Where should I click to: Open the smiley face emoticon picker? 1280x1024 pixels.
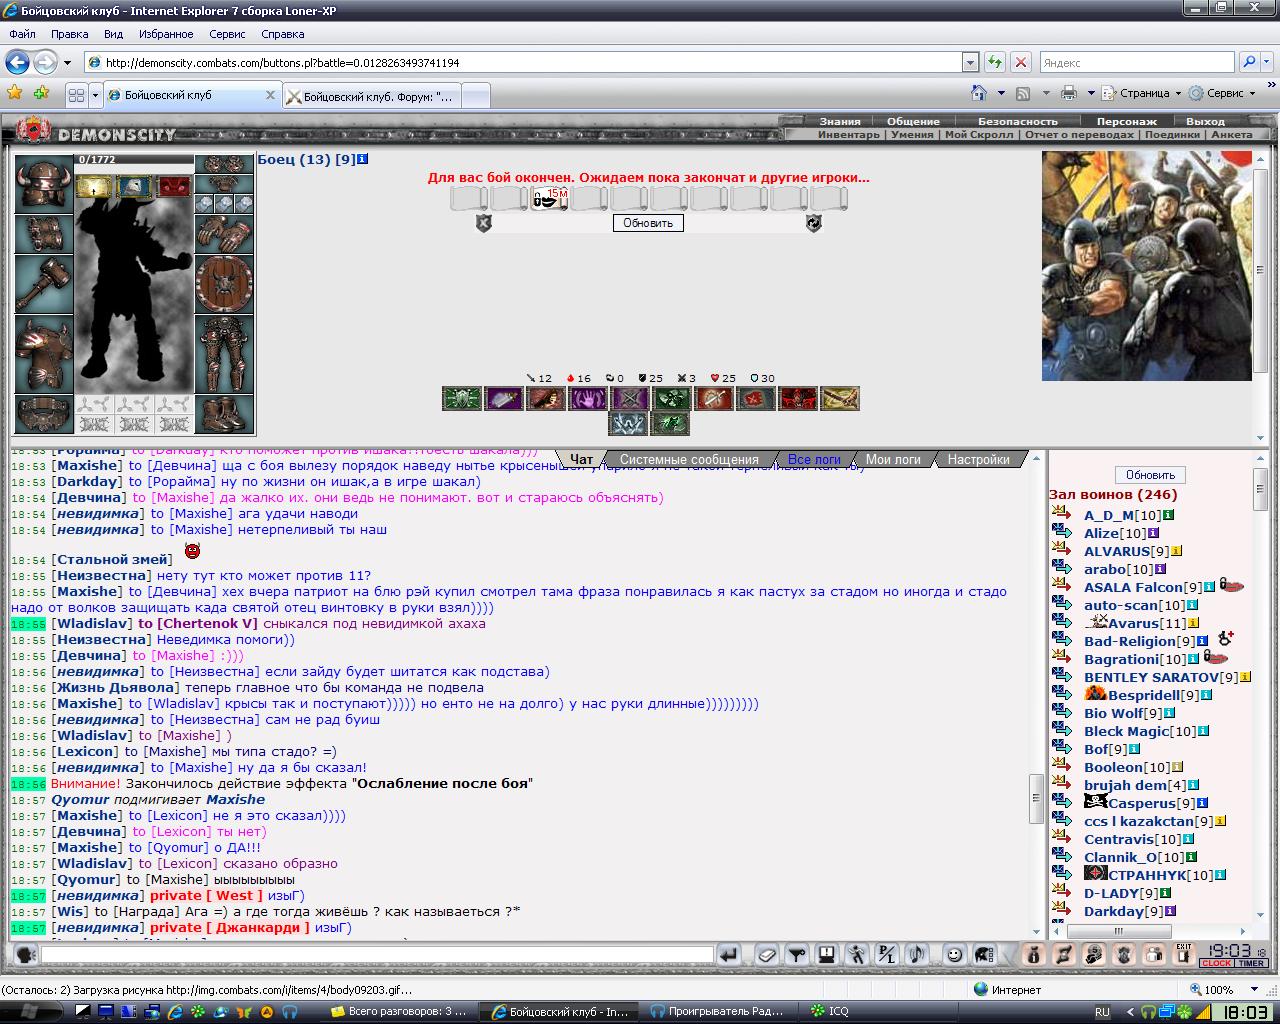point(954,955)
